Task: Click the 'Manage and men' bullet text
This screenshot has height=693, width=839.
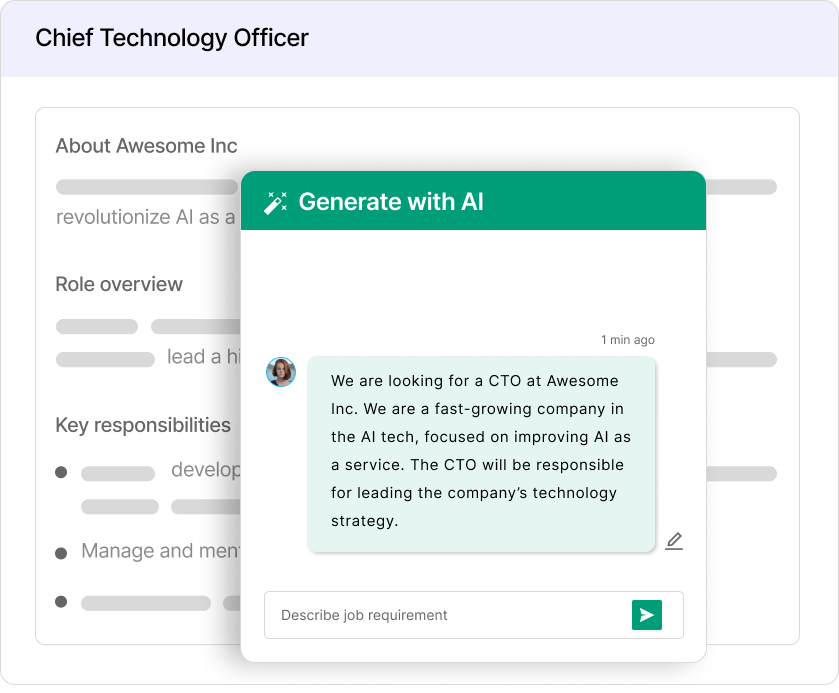Action: pyautogui.click(x=161, y=551)
